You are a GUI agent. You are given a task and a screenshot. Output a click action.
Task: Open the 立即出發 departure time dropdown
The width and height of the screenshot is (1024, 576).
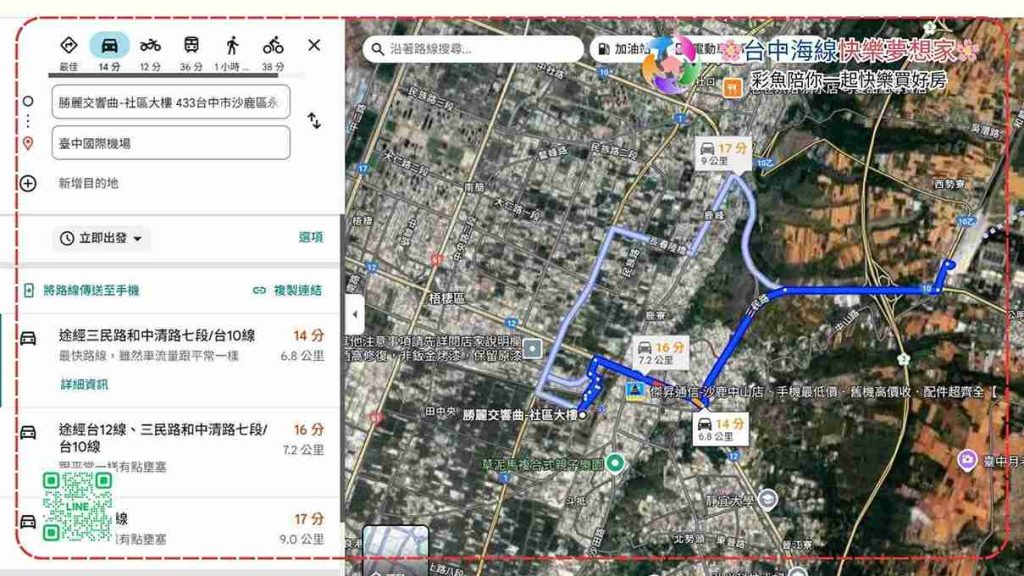(x=102, y=238)
